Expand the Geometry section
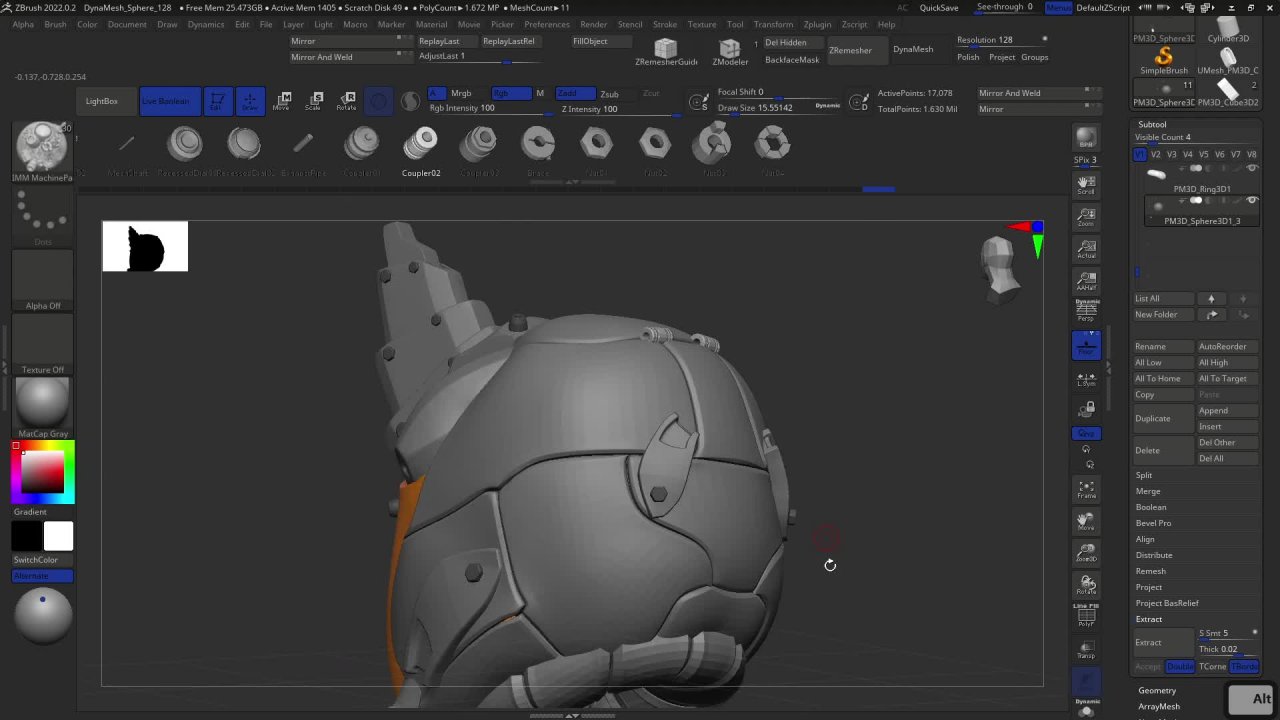The image size is (1280, 720). pyautogui.click(x=1157, y=691)
